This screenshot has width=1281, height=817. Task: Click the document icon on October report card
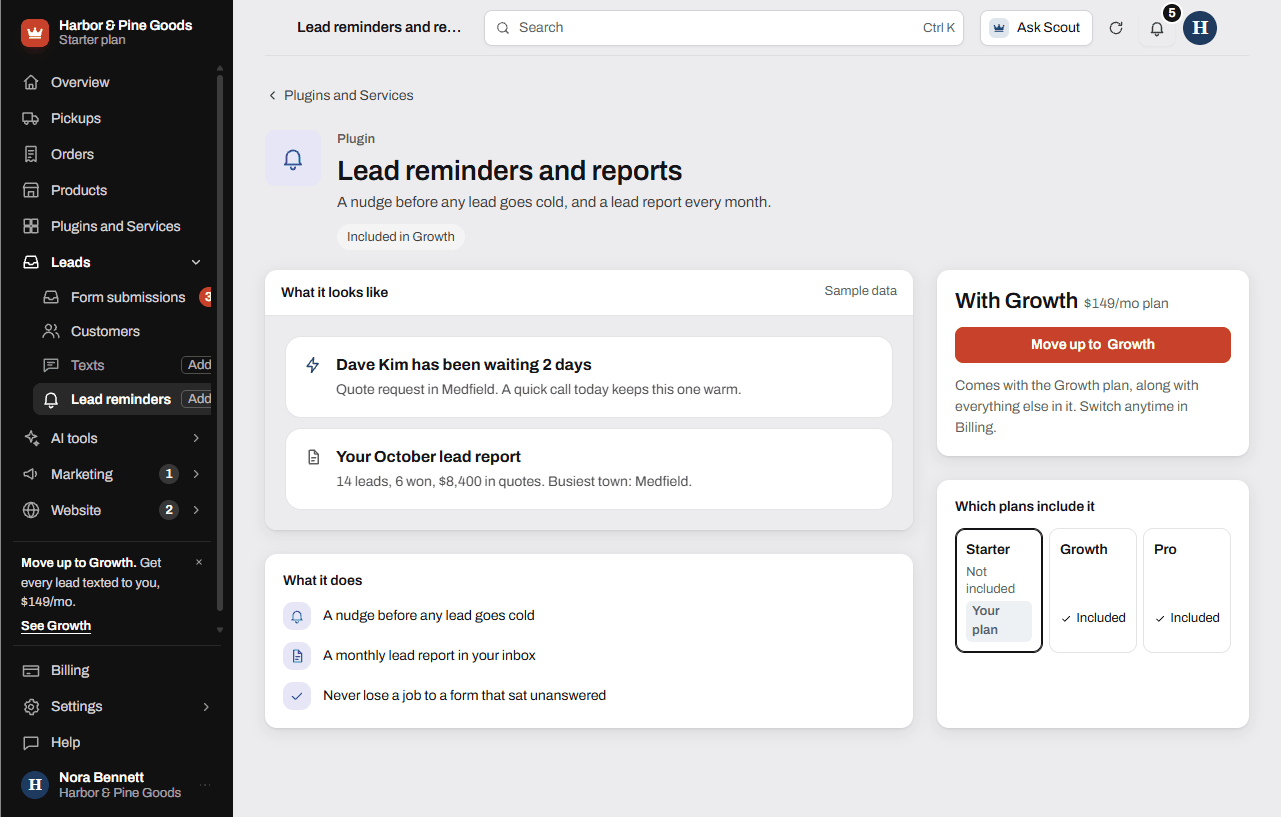click(x=313, y=457)
